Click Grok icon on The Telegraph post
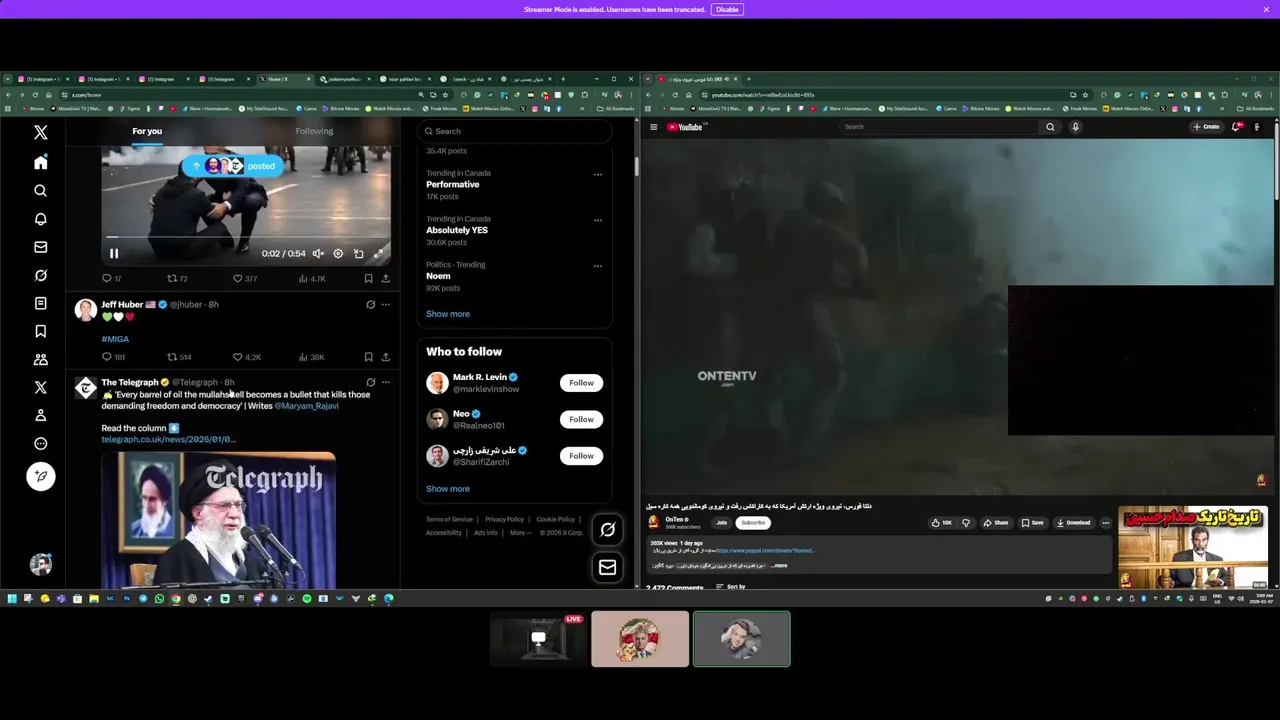1280x720 pixels. click(370, 382)
